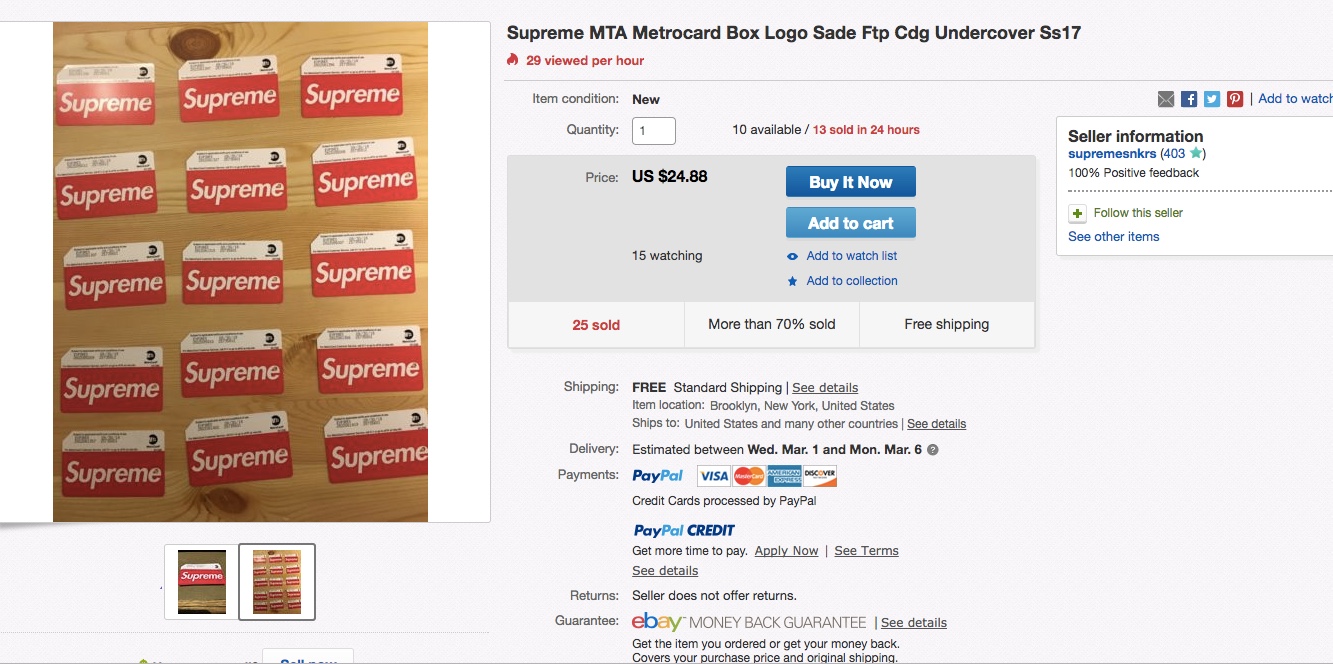Click the main Supreme Metrocards product image
The height and width of the screenshot is (664, 1333).
240,272
